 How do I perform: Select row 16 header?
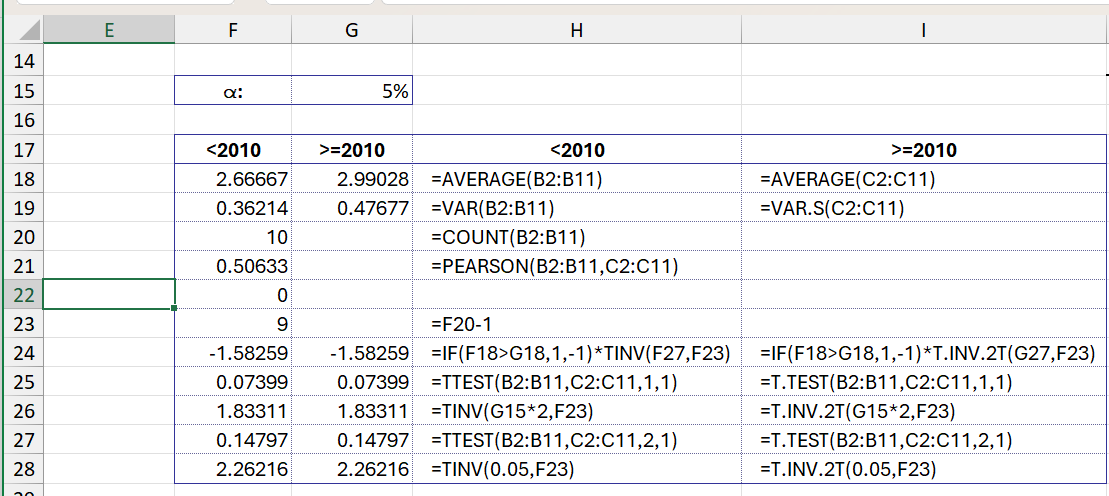click(x=23, y=120)
